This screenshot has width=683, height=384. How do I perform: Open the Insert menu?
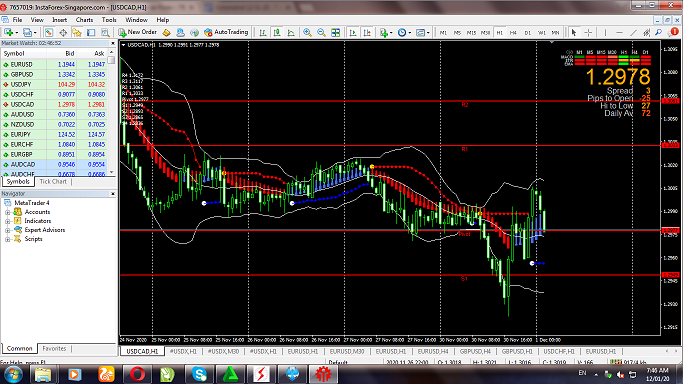[x=60, y=20]
